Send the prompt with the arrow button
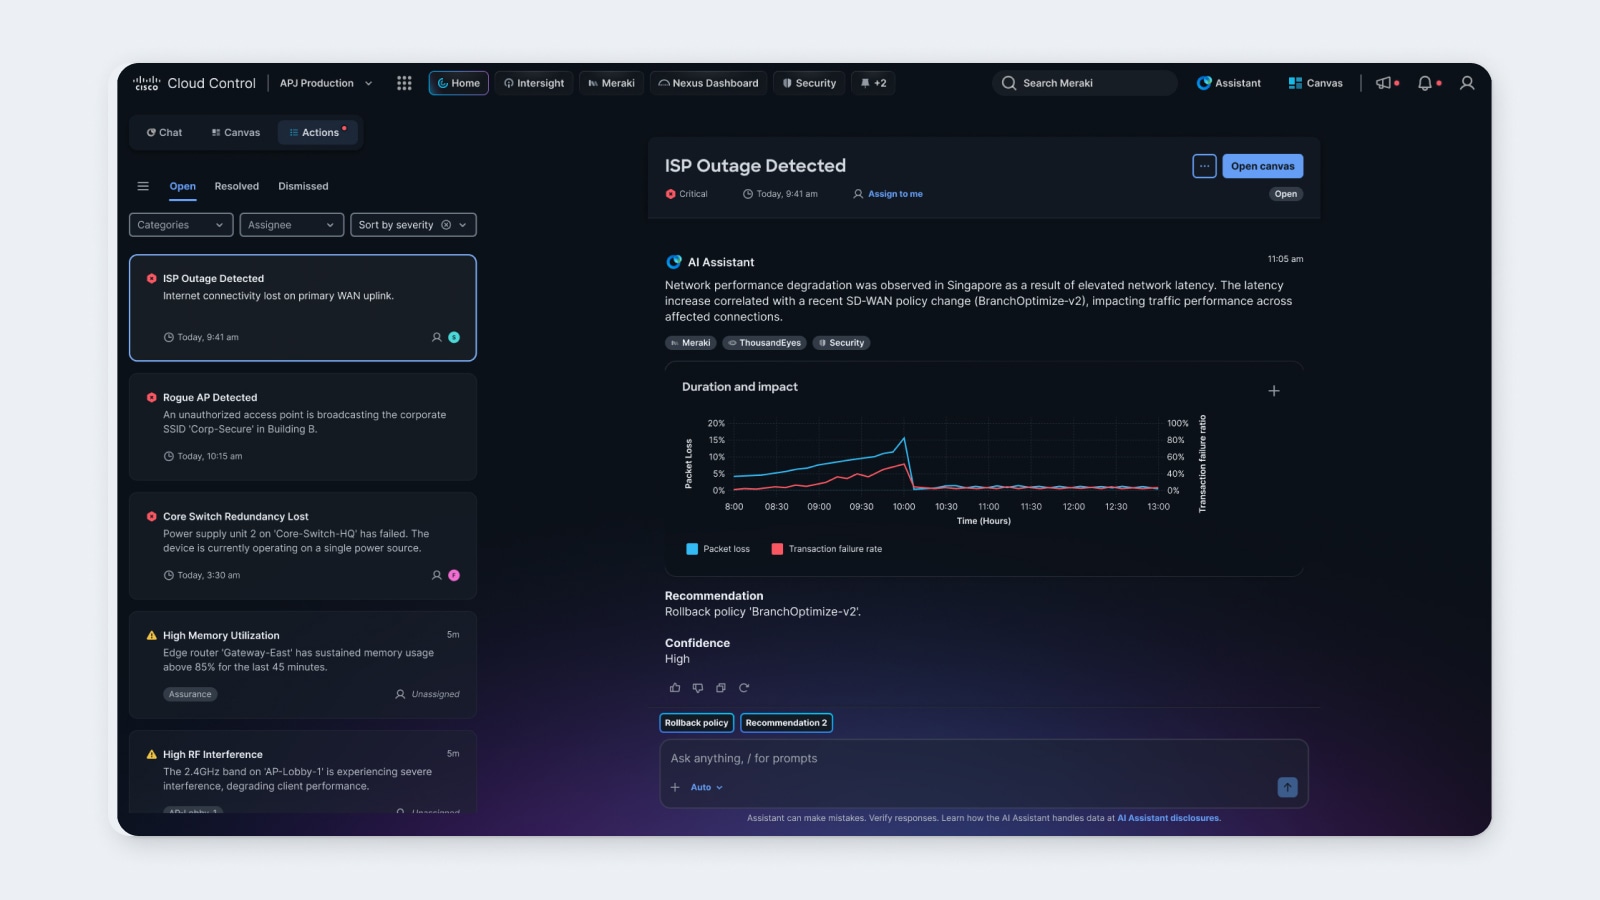The height and width of the screenshot is (900, 1600). pos(1288,787)
